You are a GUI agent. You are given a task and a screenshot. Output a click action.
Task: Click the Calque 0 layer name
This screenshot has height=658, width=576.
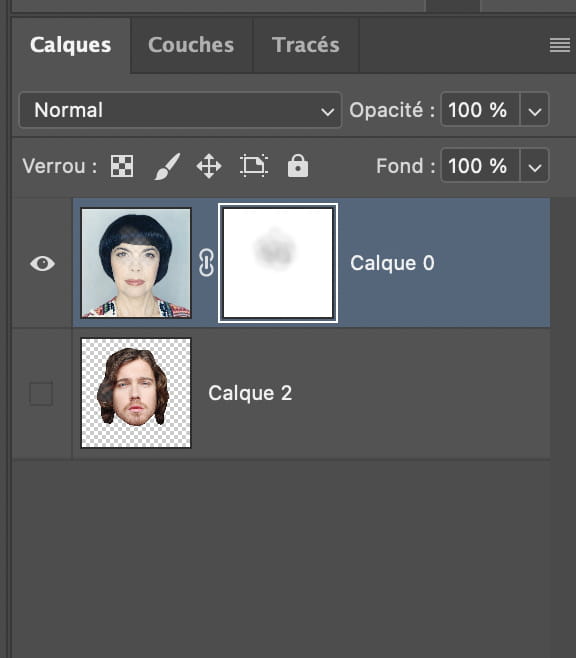point(392,263)
